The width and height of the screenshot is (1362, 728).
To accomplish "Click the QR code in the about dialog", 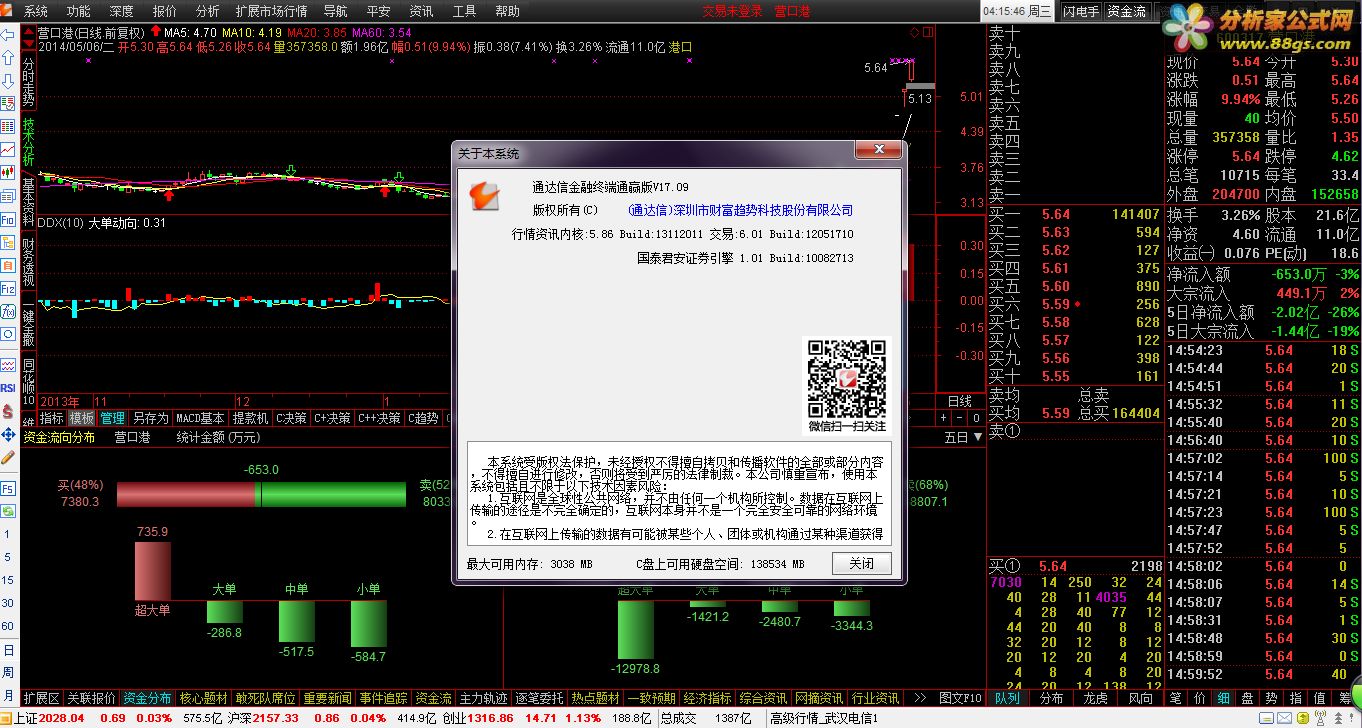I will [x=847, y=378].
